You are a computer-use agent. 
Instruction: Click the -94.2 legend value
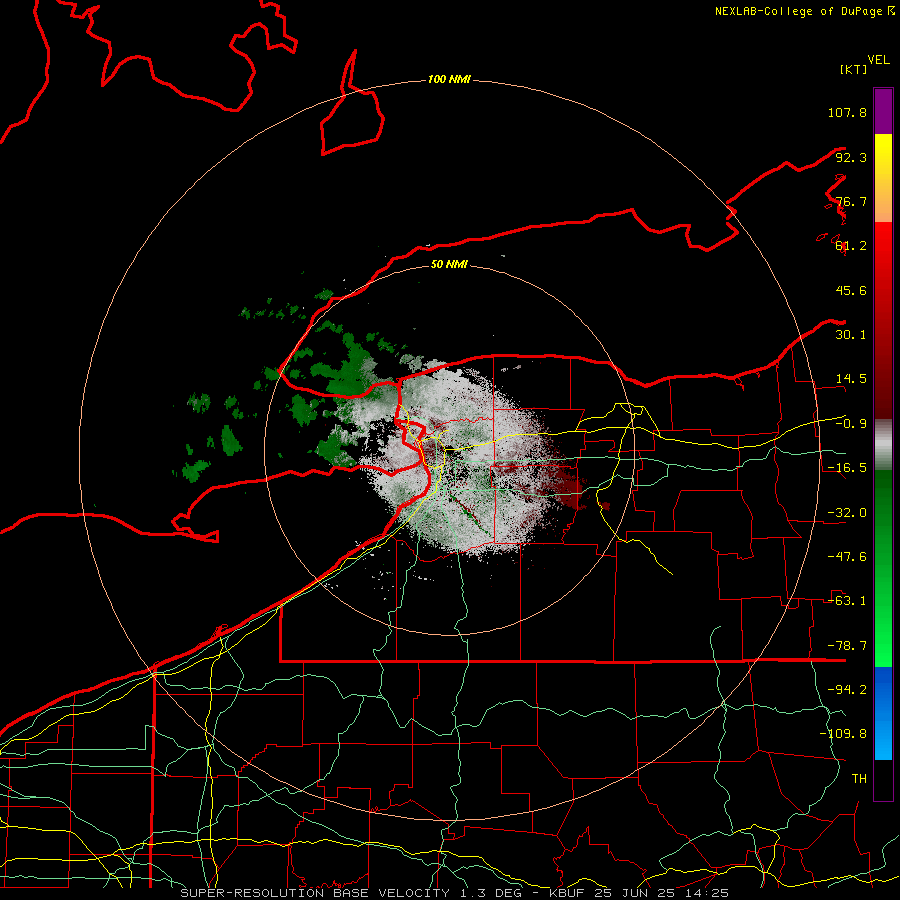[x=847, y=690]
